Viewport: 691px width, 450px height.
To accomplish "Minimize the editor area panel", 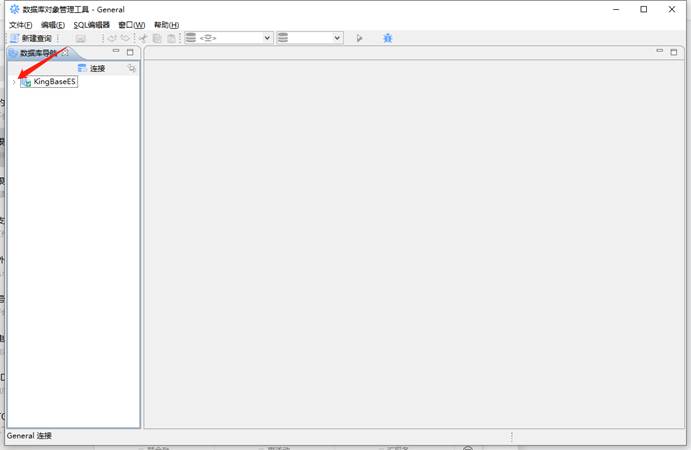I will [x=660, y=51].
